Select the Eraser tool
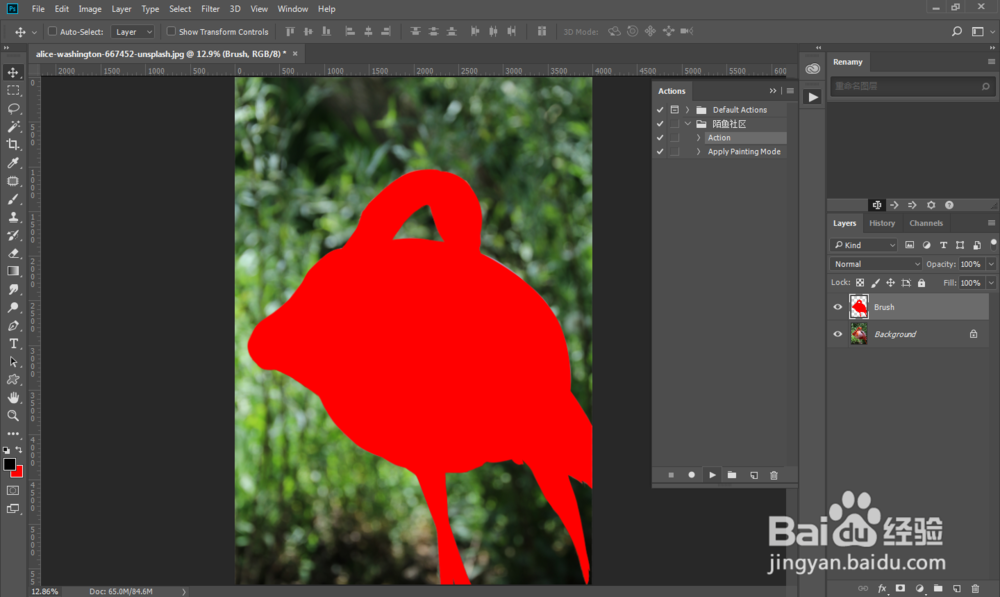1000x597 pixels. [x=13, y=253]
